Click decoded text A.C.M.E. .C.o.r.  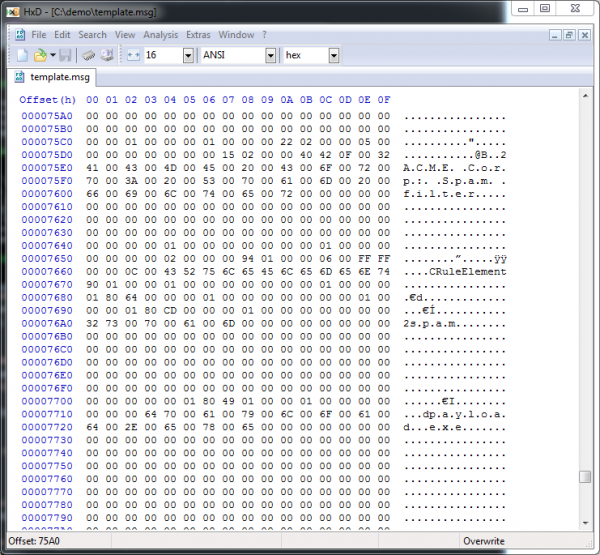pyautogui.click(x=455, y=168)
